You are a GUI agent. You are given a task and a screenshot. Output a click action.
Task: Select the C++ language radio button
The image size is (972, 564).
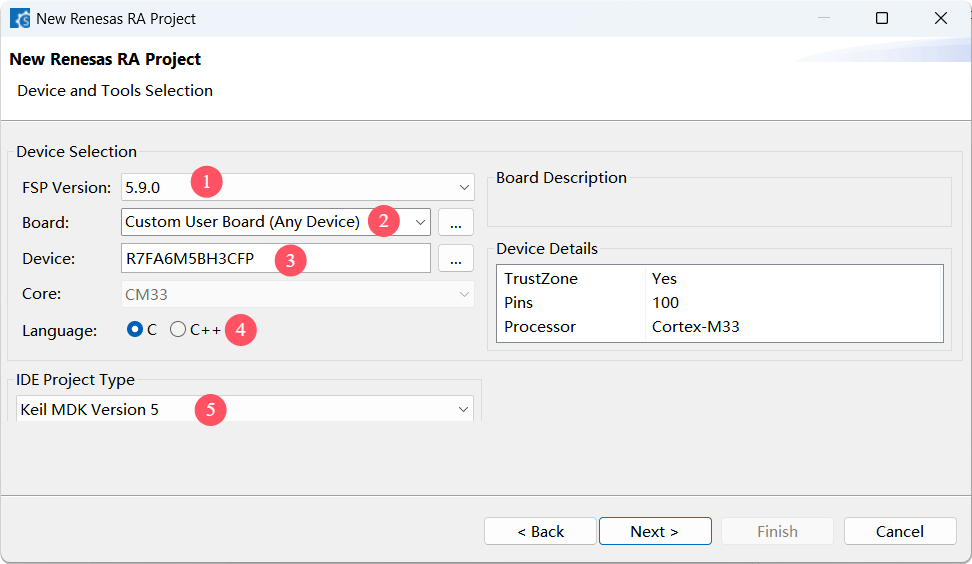click(178, 329)
